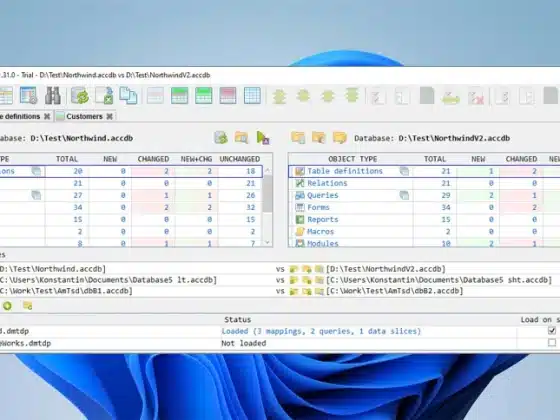
Task: Click the green table icon beside the red table icon
Action: pyautogui.click(x=204, y=95)
